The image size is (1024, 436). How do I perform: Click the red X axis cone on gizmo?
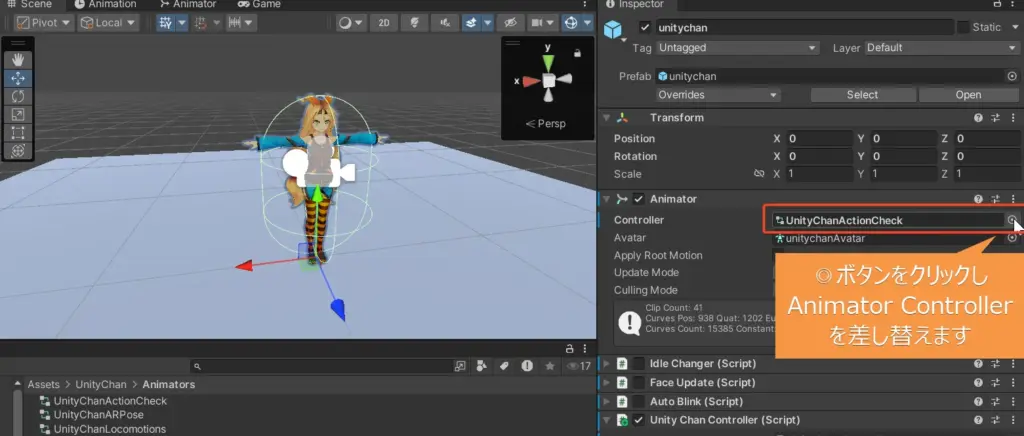[531, 81]
